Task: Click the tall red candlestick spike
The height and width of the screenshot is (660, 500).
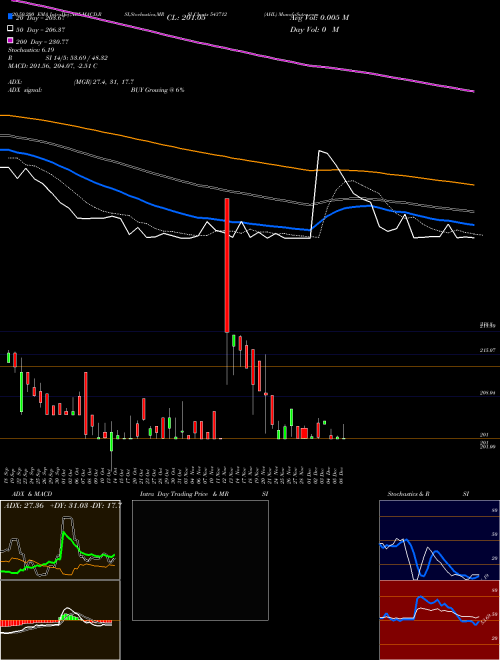Action: pos(227,265)
